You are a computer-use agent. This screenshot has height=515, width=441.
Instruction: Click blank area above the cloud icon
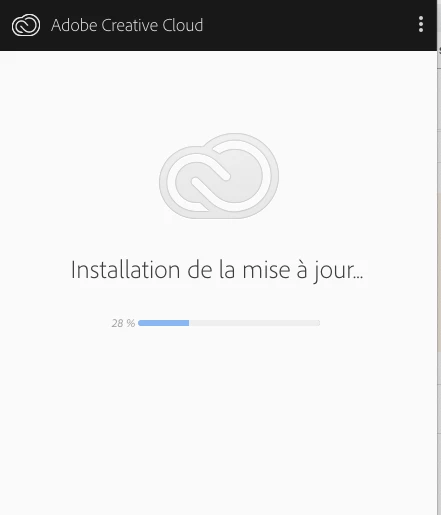pos(218,92)
